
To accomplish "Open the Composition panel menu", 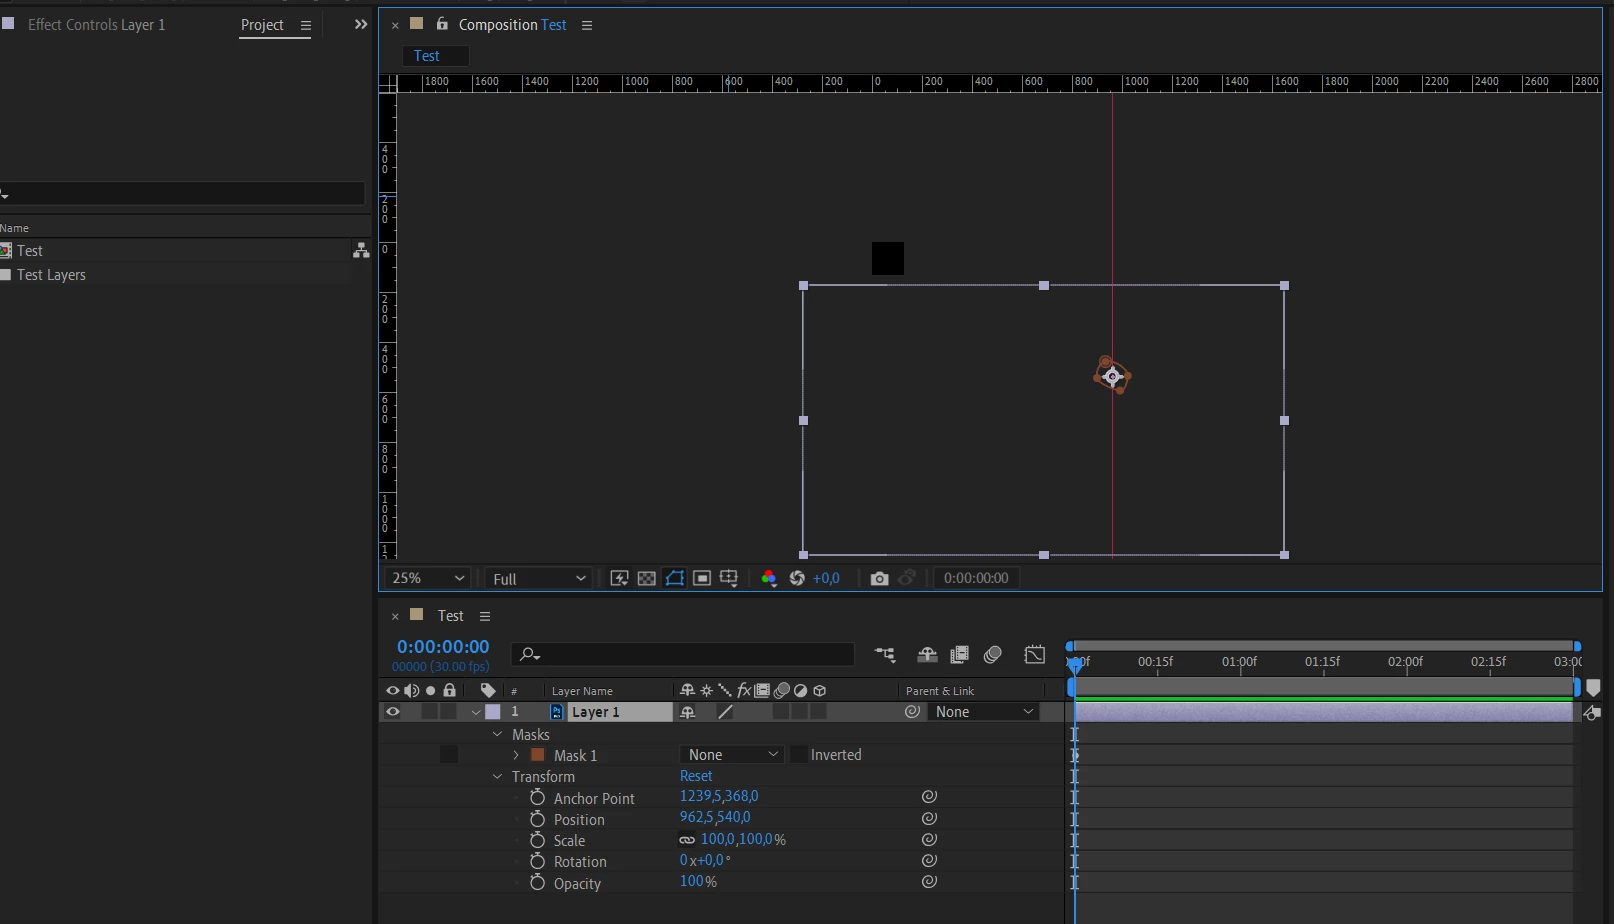I will tap(587, 25).
